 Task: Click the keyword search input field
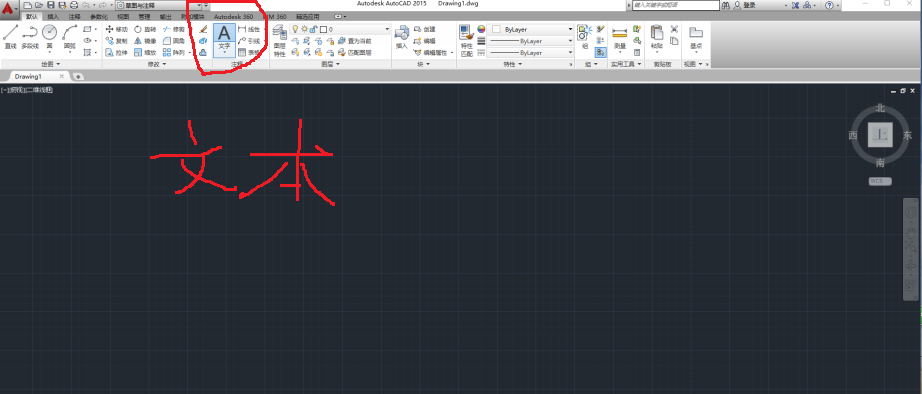point(676,5)
